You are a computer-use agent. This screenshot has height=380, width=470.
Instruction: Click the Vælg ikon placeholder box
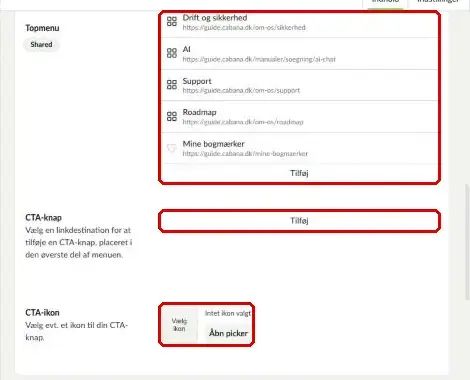pos(179,325)
